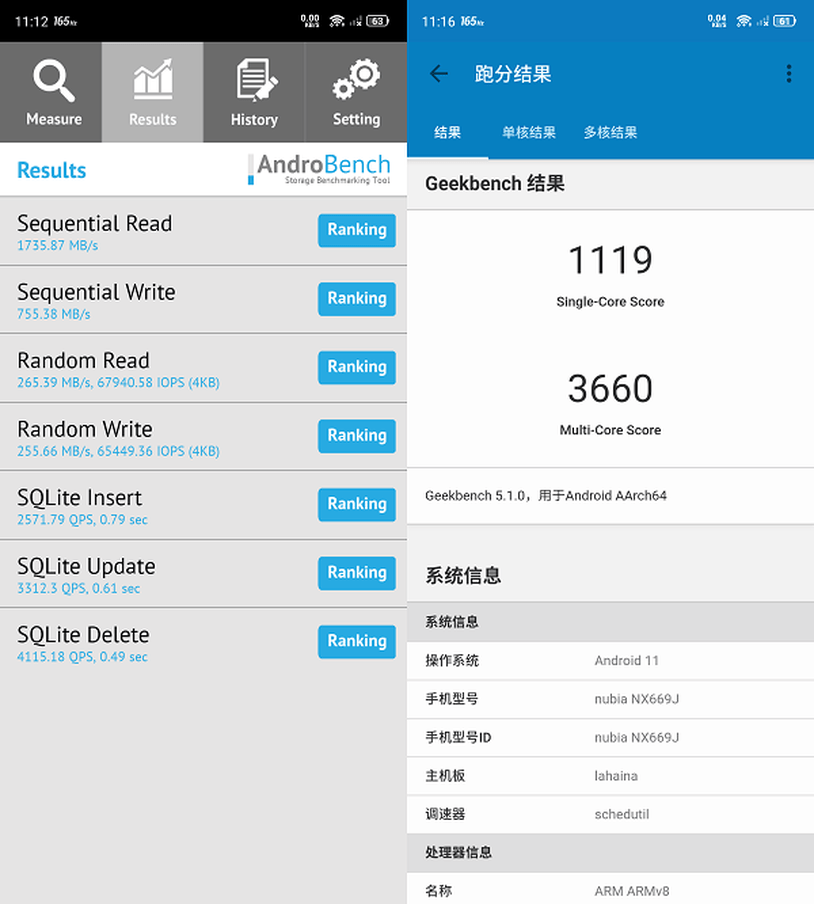Tap the battery icon showing 61
814x904 pixels.
785,21
